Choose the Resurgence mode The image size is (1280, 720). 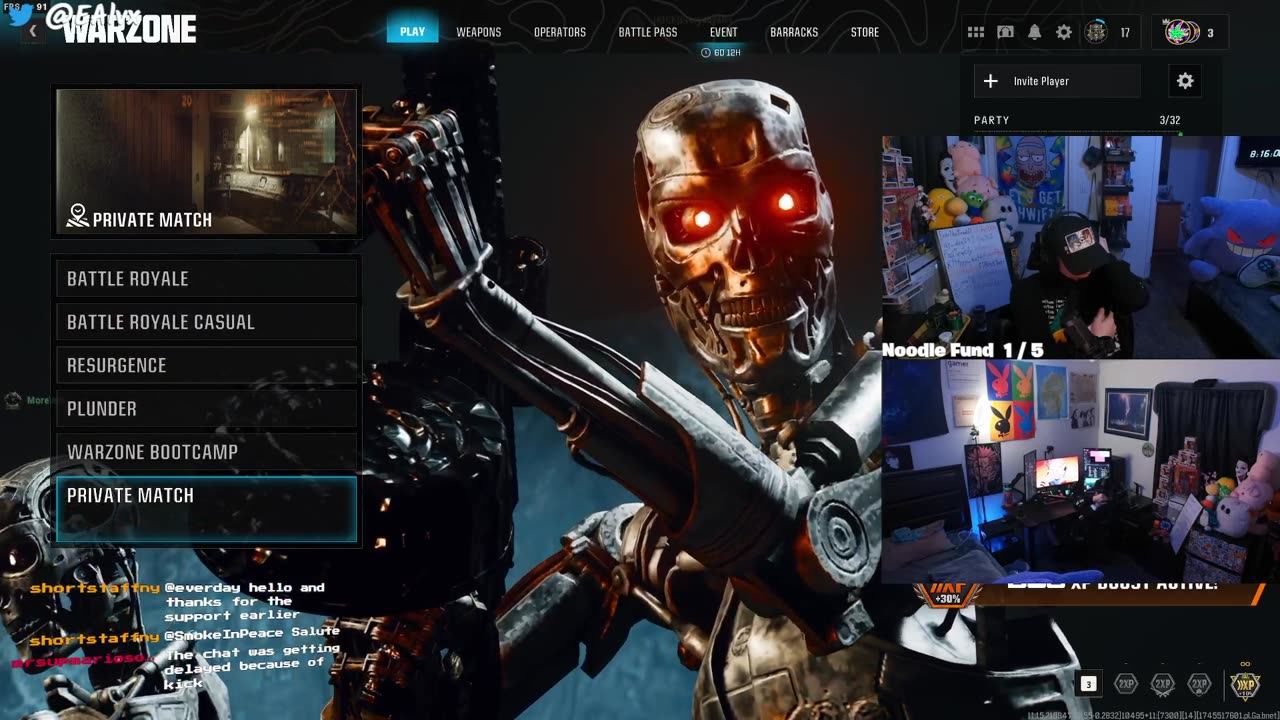(x=207, y=365)
